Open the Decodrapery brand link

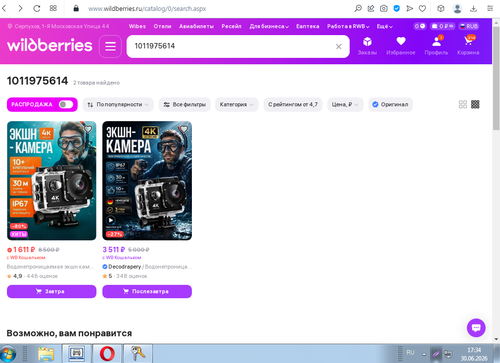coord(124,267)
